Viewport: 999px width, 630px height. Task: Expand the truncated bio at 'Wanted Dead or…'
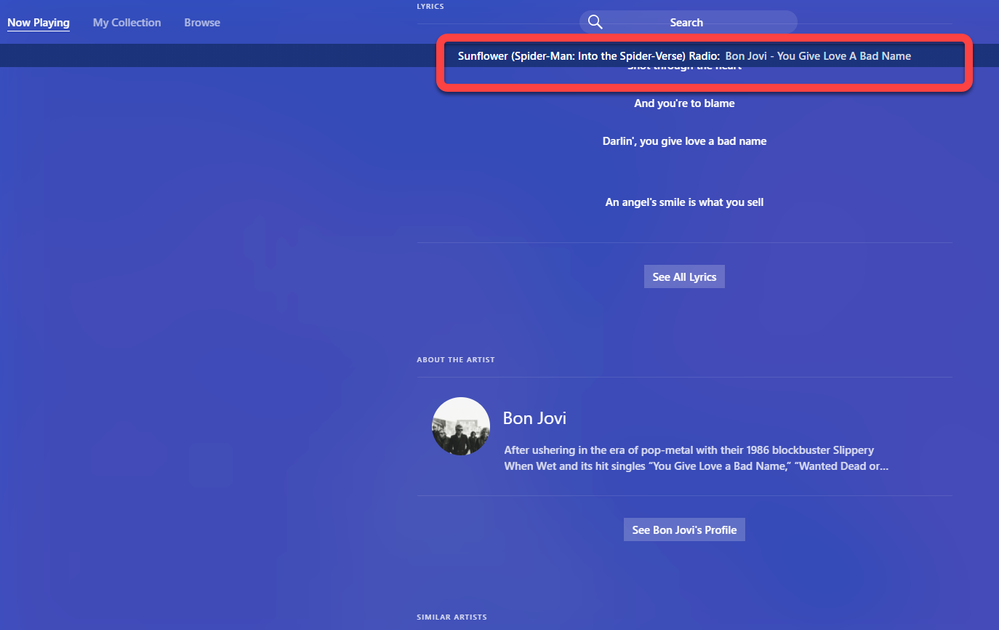coord(841,466)
